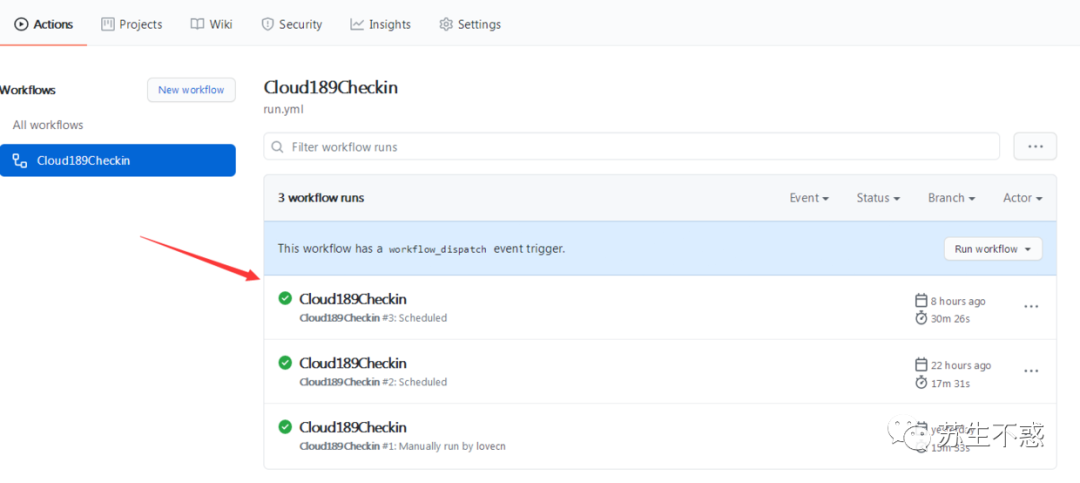The image size is (1080, 483).
Task: Click the bold Cloud189Checkin link in the #2: Scheduled line
Action: point(340,382)
